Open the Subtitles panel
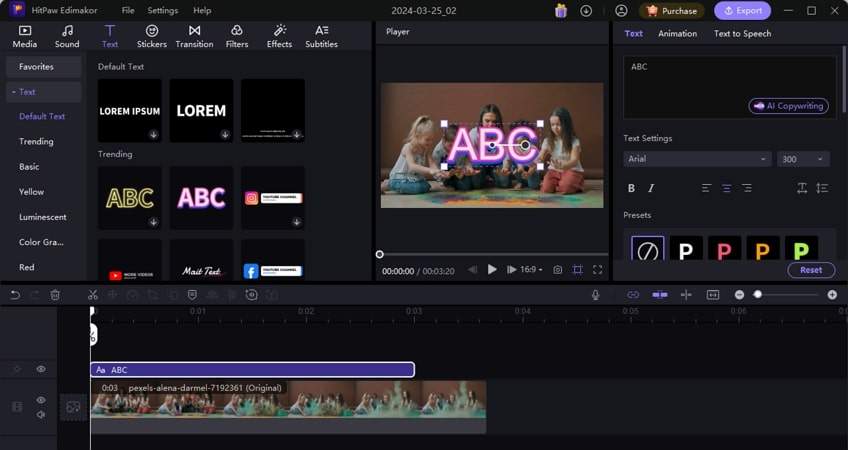This screenshot has height=450, width=848. pos(321,37)
